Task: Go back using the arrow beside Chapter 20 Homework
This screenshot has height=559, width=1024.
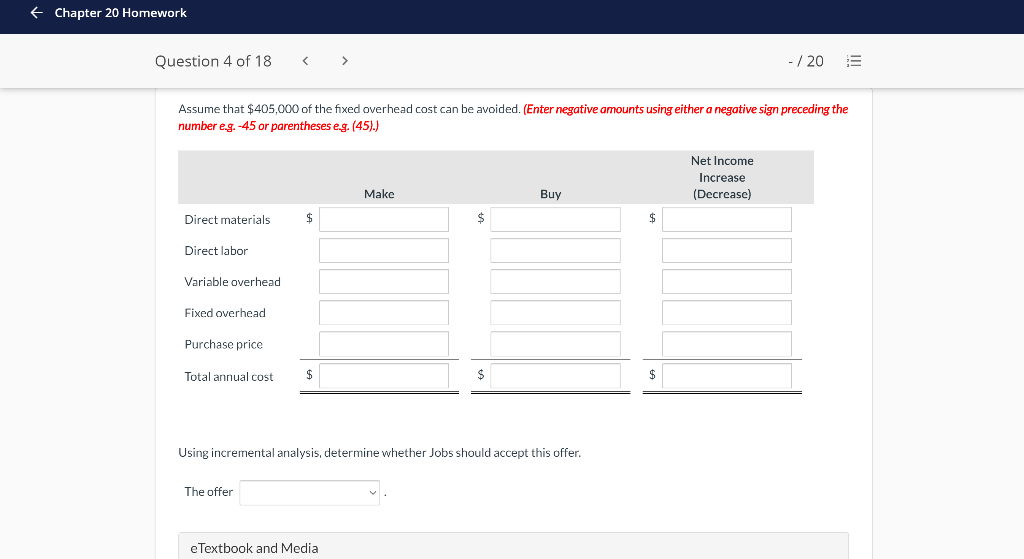Action: (37, 12)
